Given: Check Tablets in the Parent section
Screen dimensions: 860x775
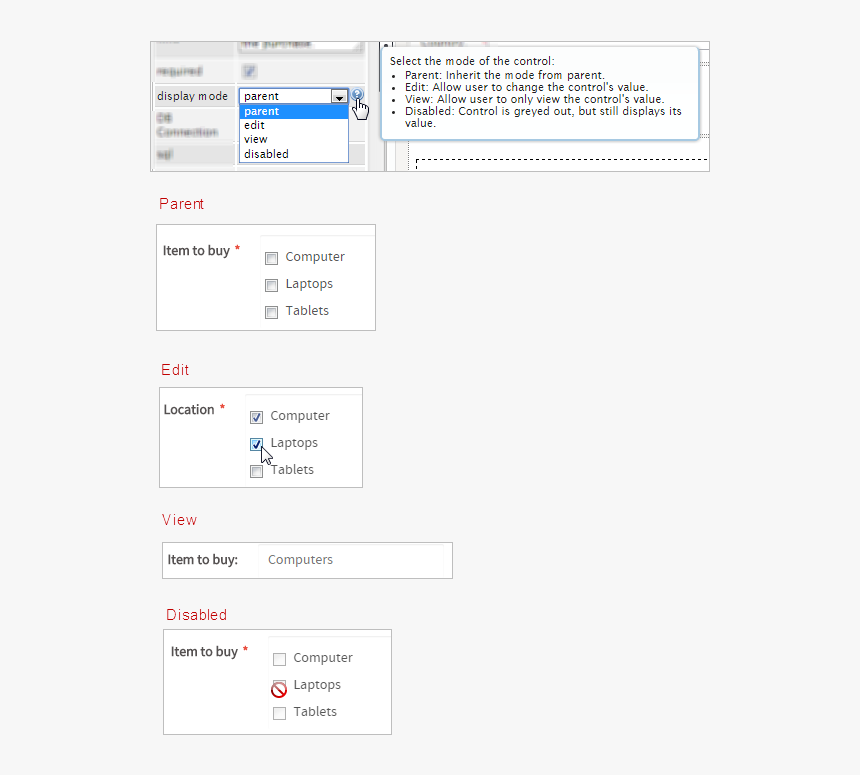Looking at the screenshot, I should [271, 312].
